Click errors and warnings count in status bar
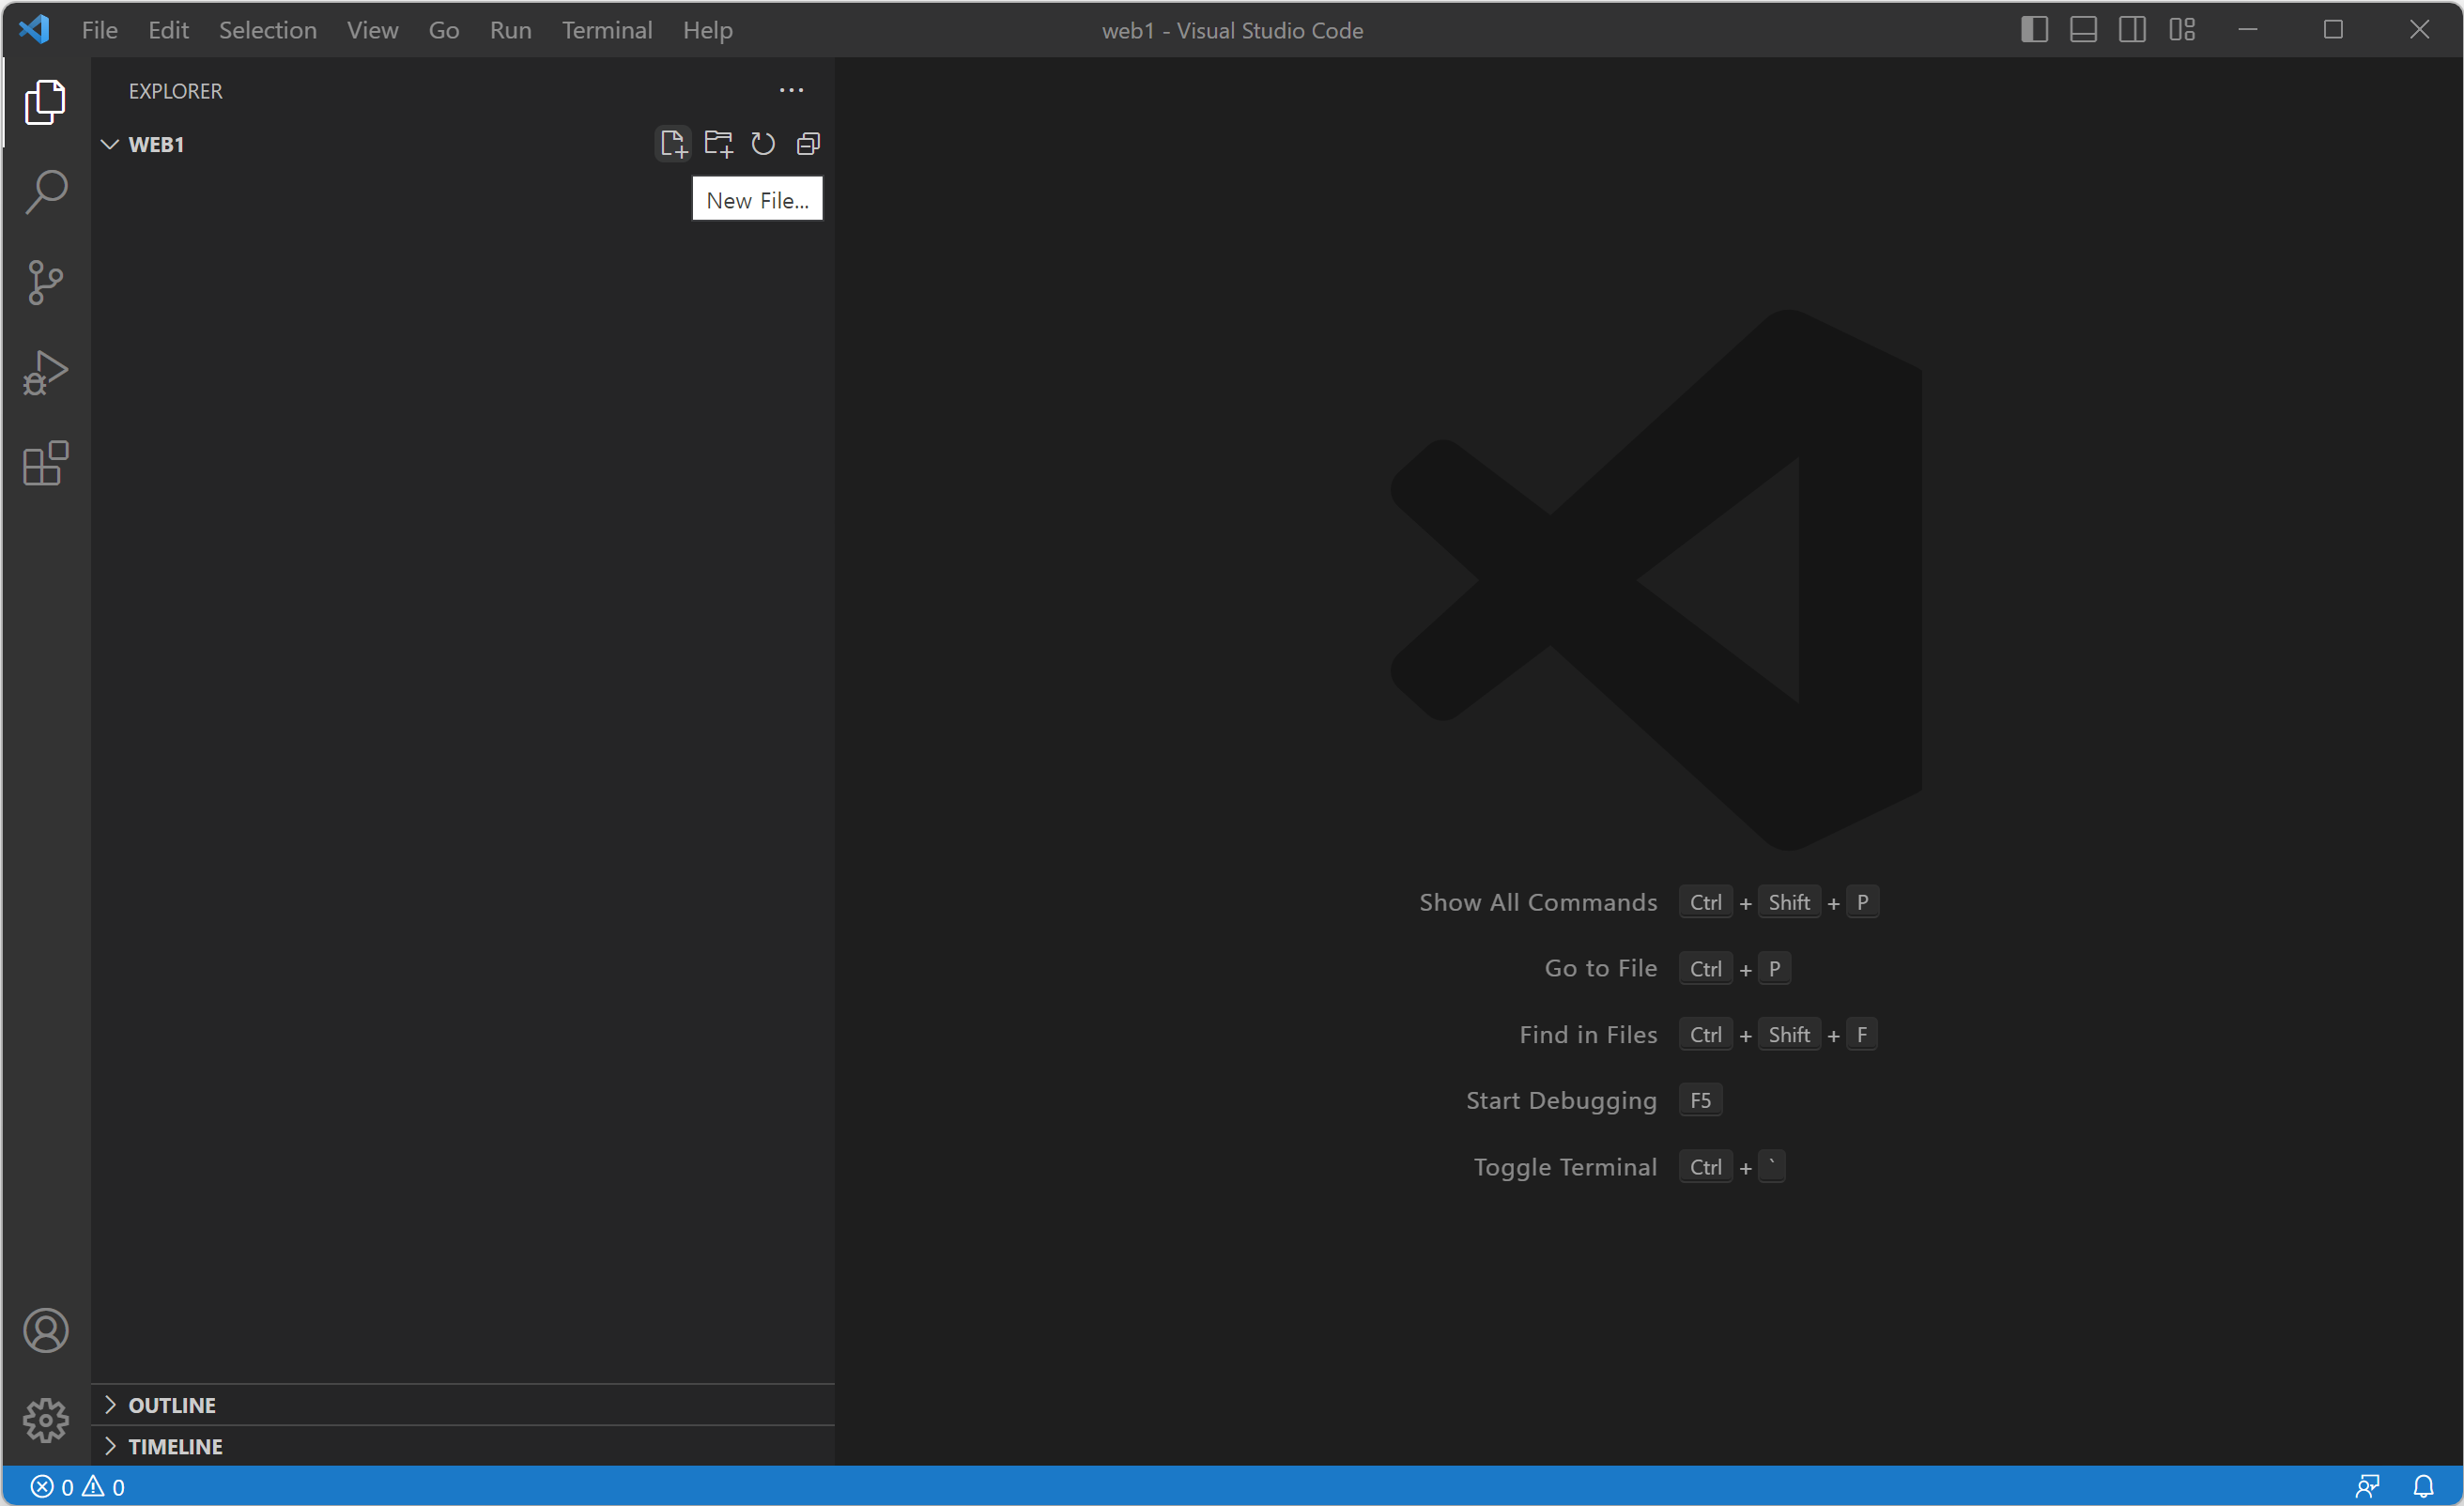 tap(77, 1487)
